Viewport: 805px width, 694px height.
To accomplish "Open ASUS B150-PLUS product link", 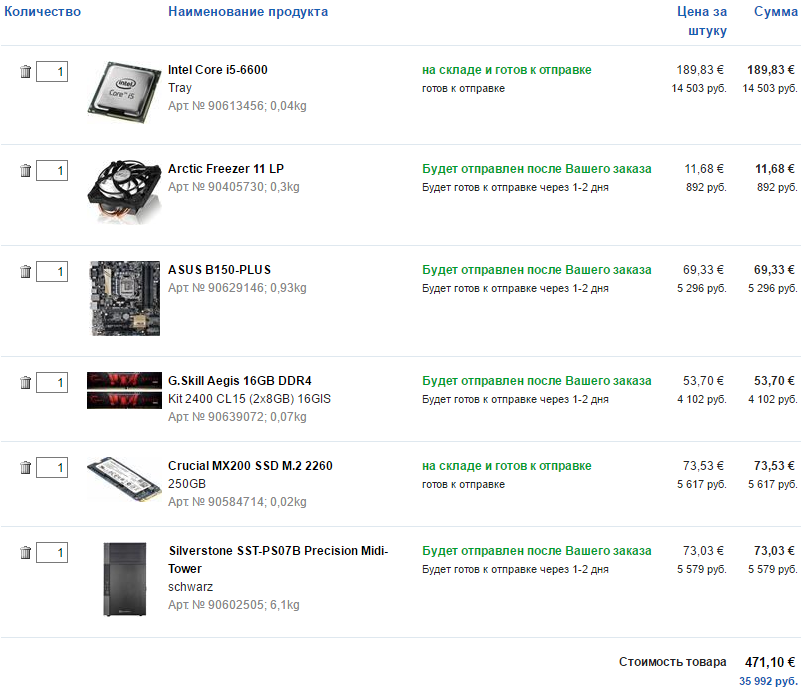I will coord(219,270).
